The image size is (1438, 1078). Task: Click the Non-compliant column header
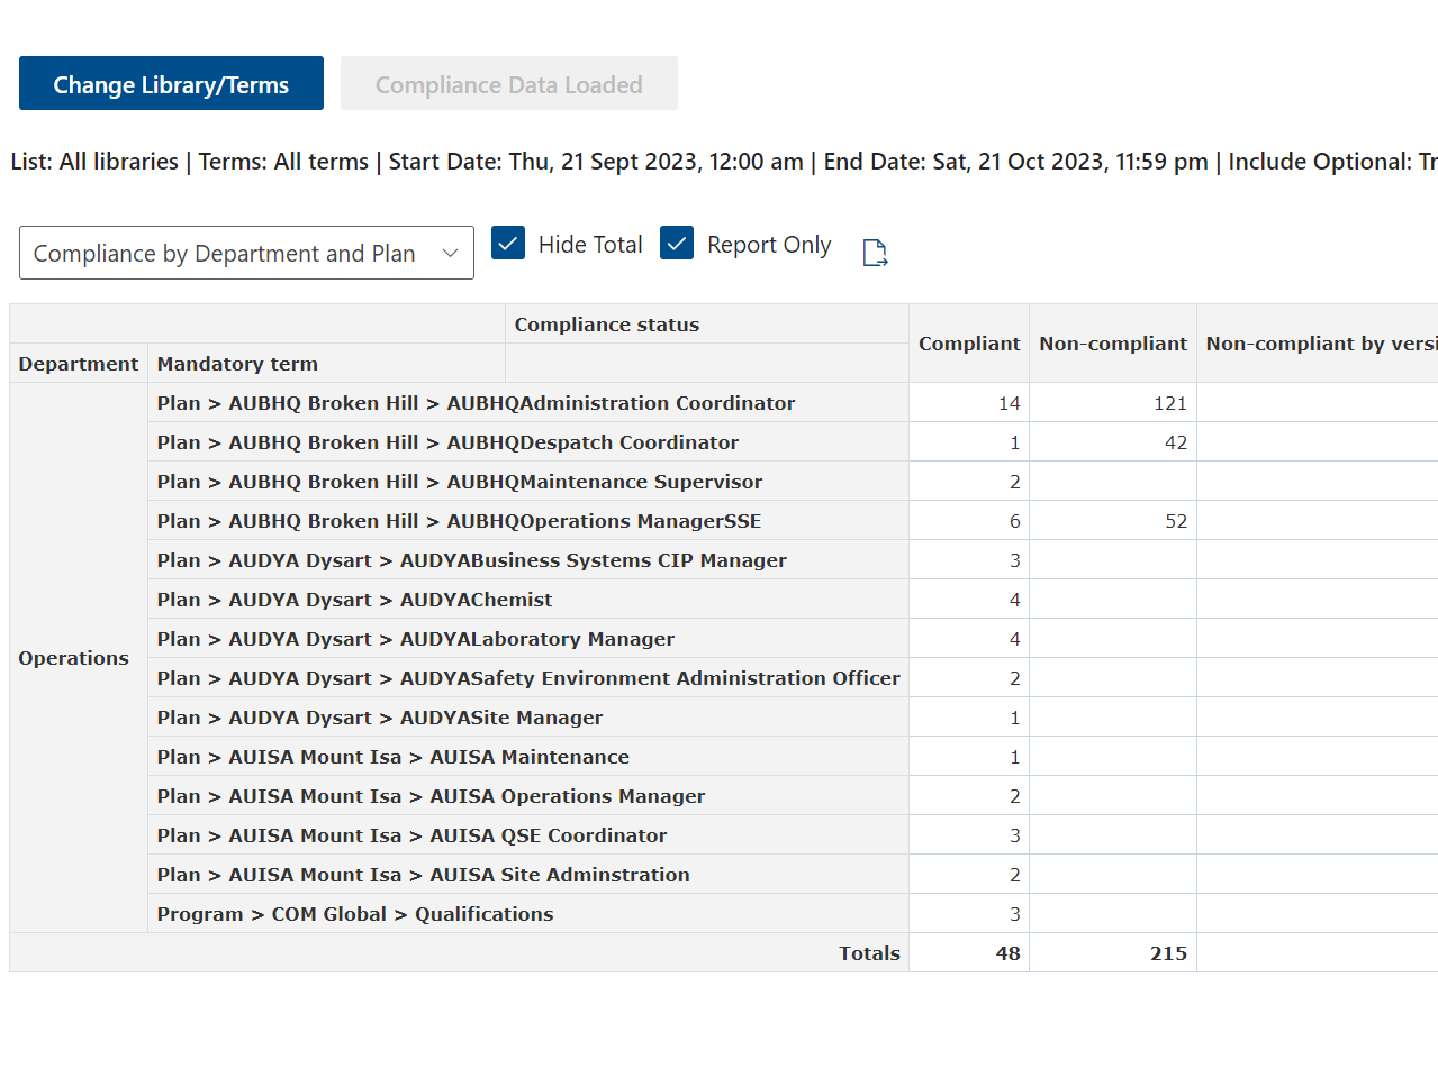[x=1112, y=343]
